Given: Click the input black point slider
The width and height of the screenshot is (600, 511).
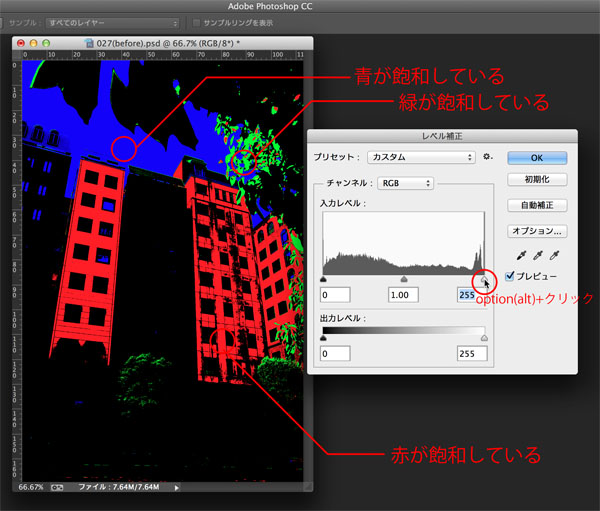Looking at the screenshot, I should tap(323, 280).
